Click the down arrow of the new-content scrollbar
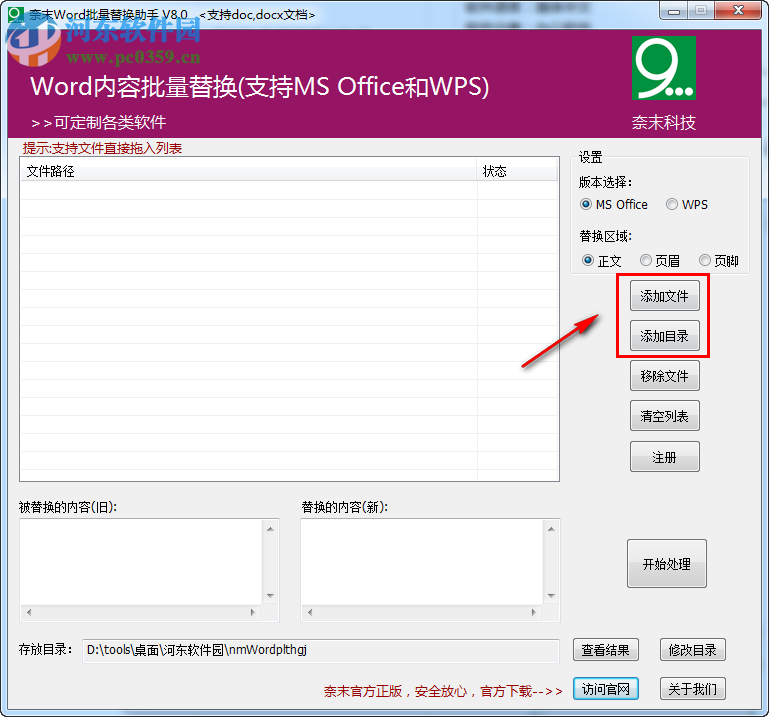769x717 pixels. (x=551, y=596)
